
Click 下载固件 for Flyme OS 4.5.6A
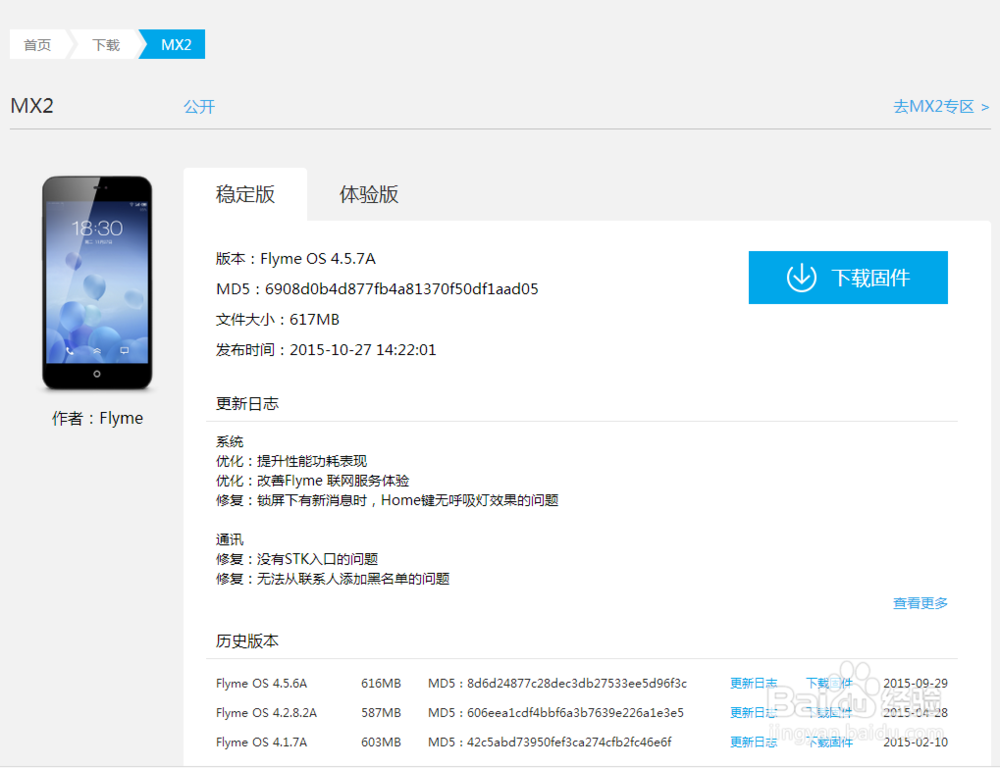[828, 683]
